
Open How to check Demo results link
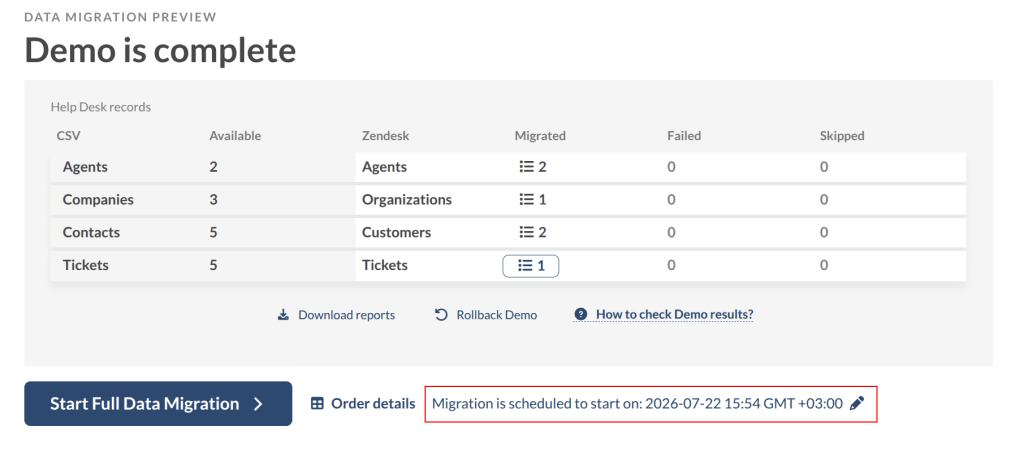pos(664,315)
